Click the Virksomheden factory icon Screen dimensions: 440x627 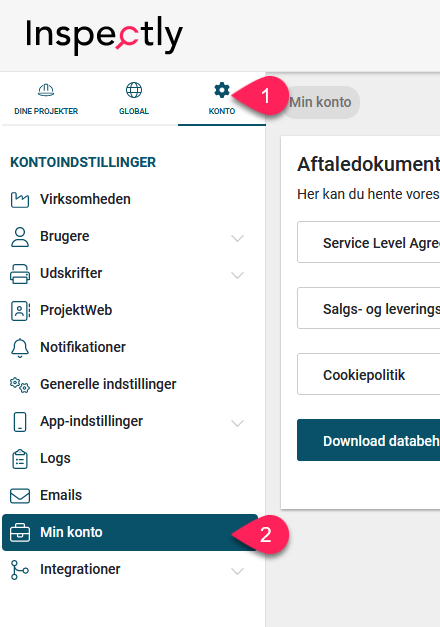pos(20,200)
